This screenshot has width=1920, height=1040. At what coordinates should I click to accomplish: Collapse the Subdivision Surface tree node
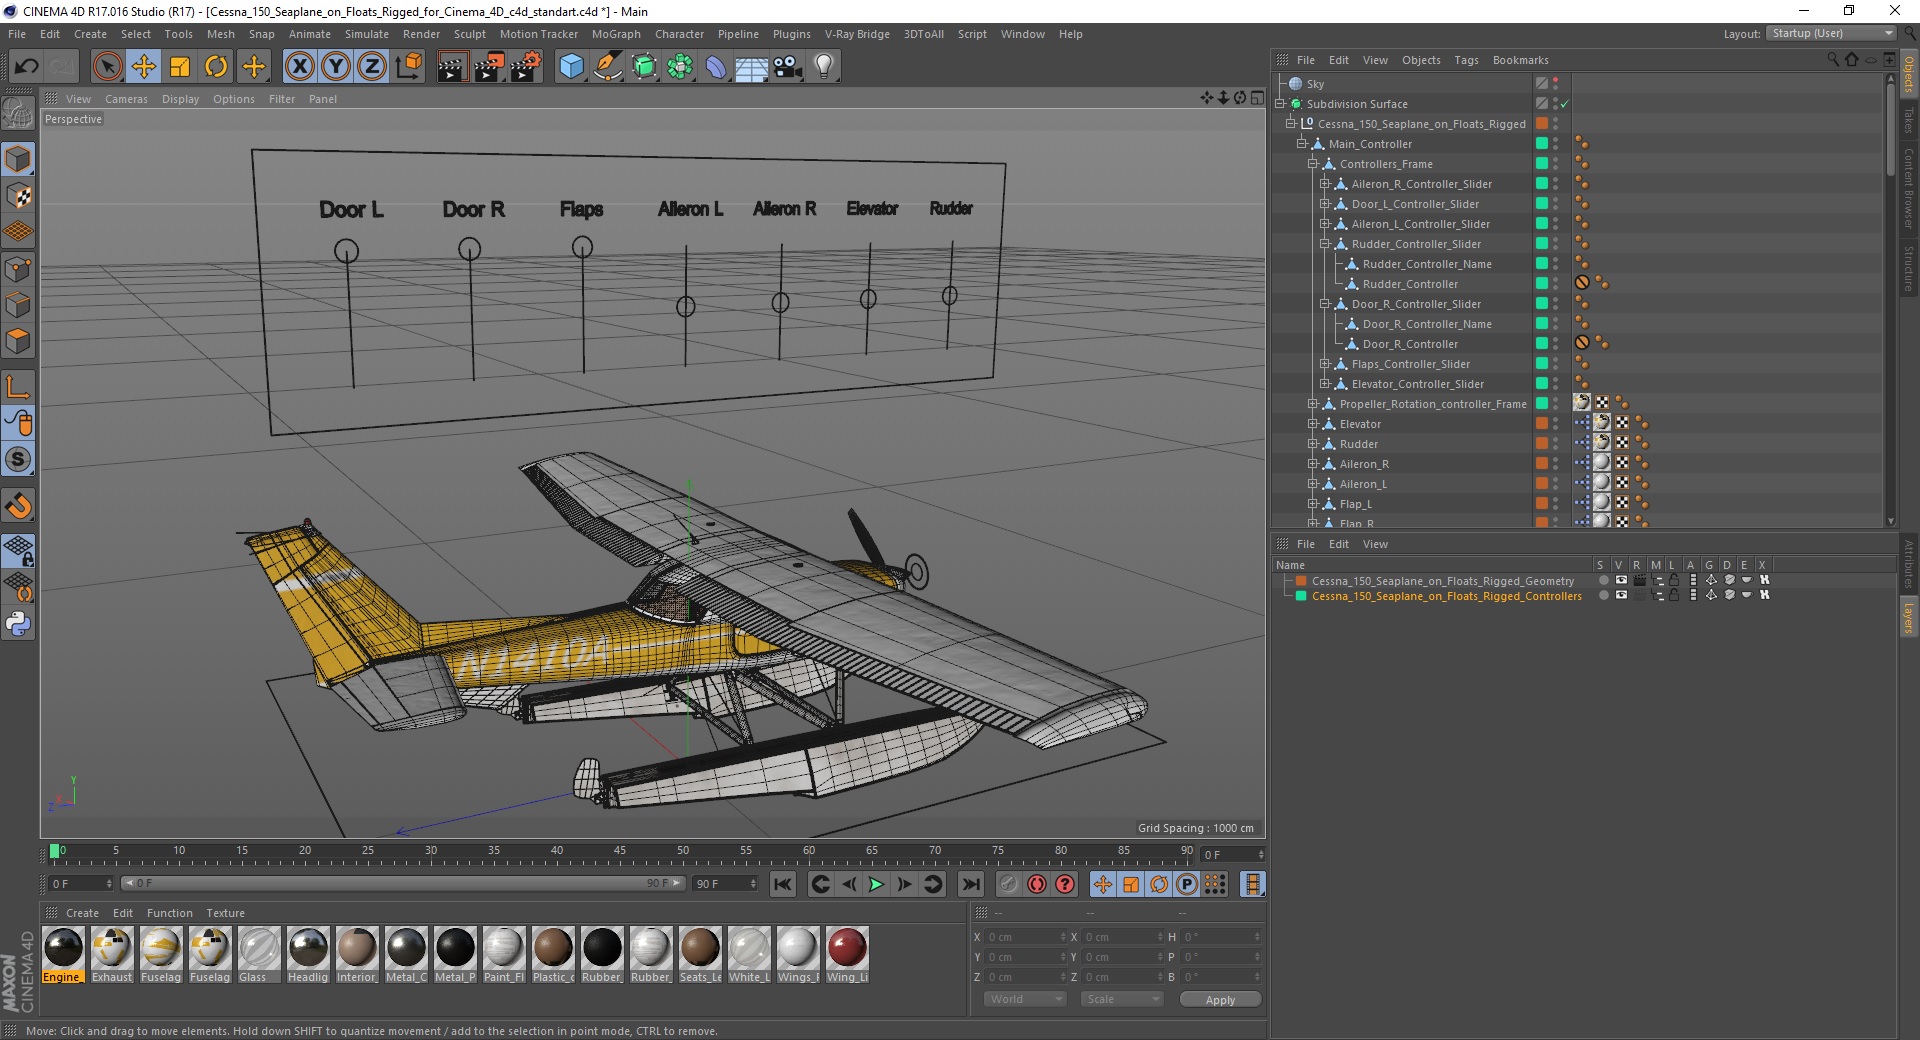pos(1280,104)
